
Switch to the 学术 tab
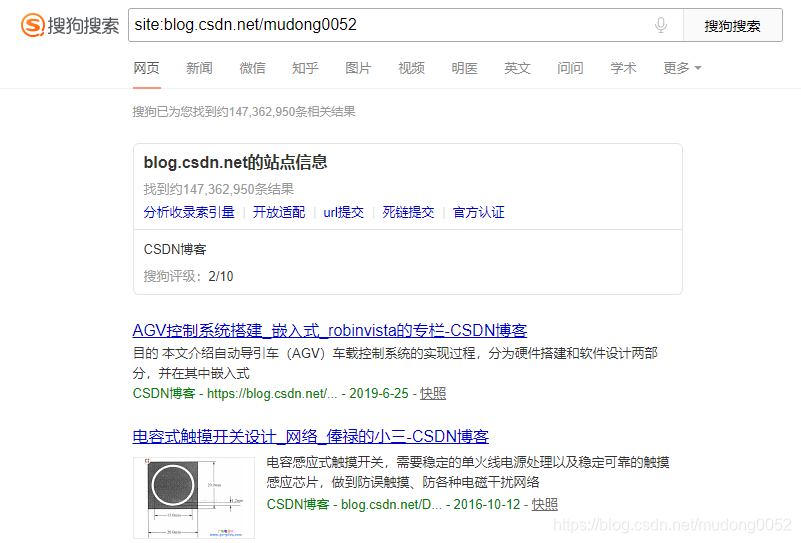click(623, 68)
